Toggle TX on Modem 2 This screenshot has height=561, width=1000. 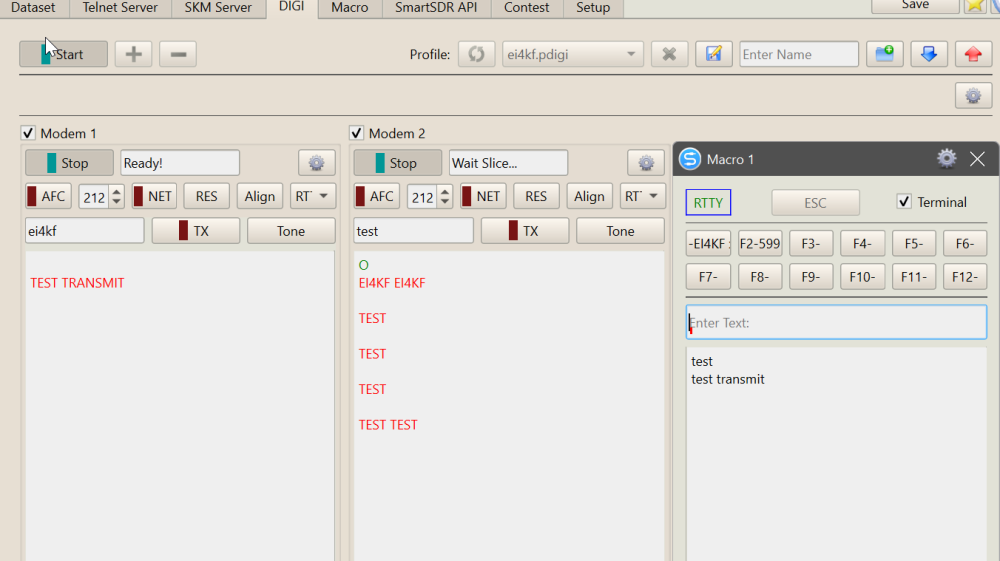tap(525, 231)
